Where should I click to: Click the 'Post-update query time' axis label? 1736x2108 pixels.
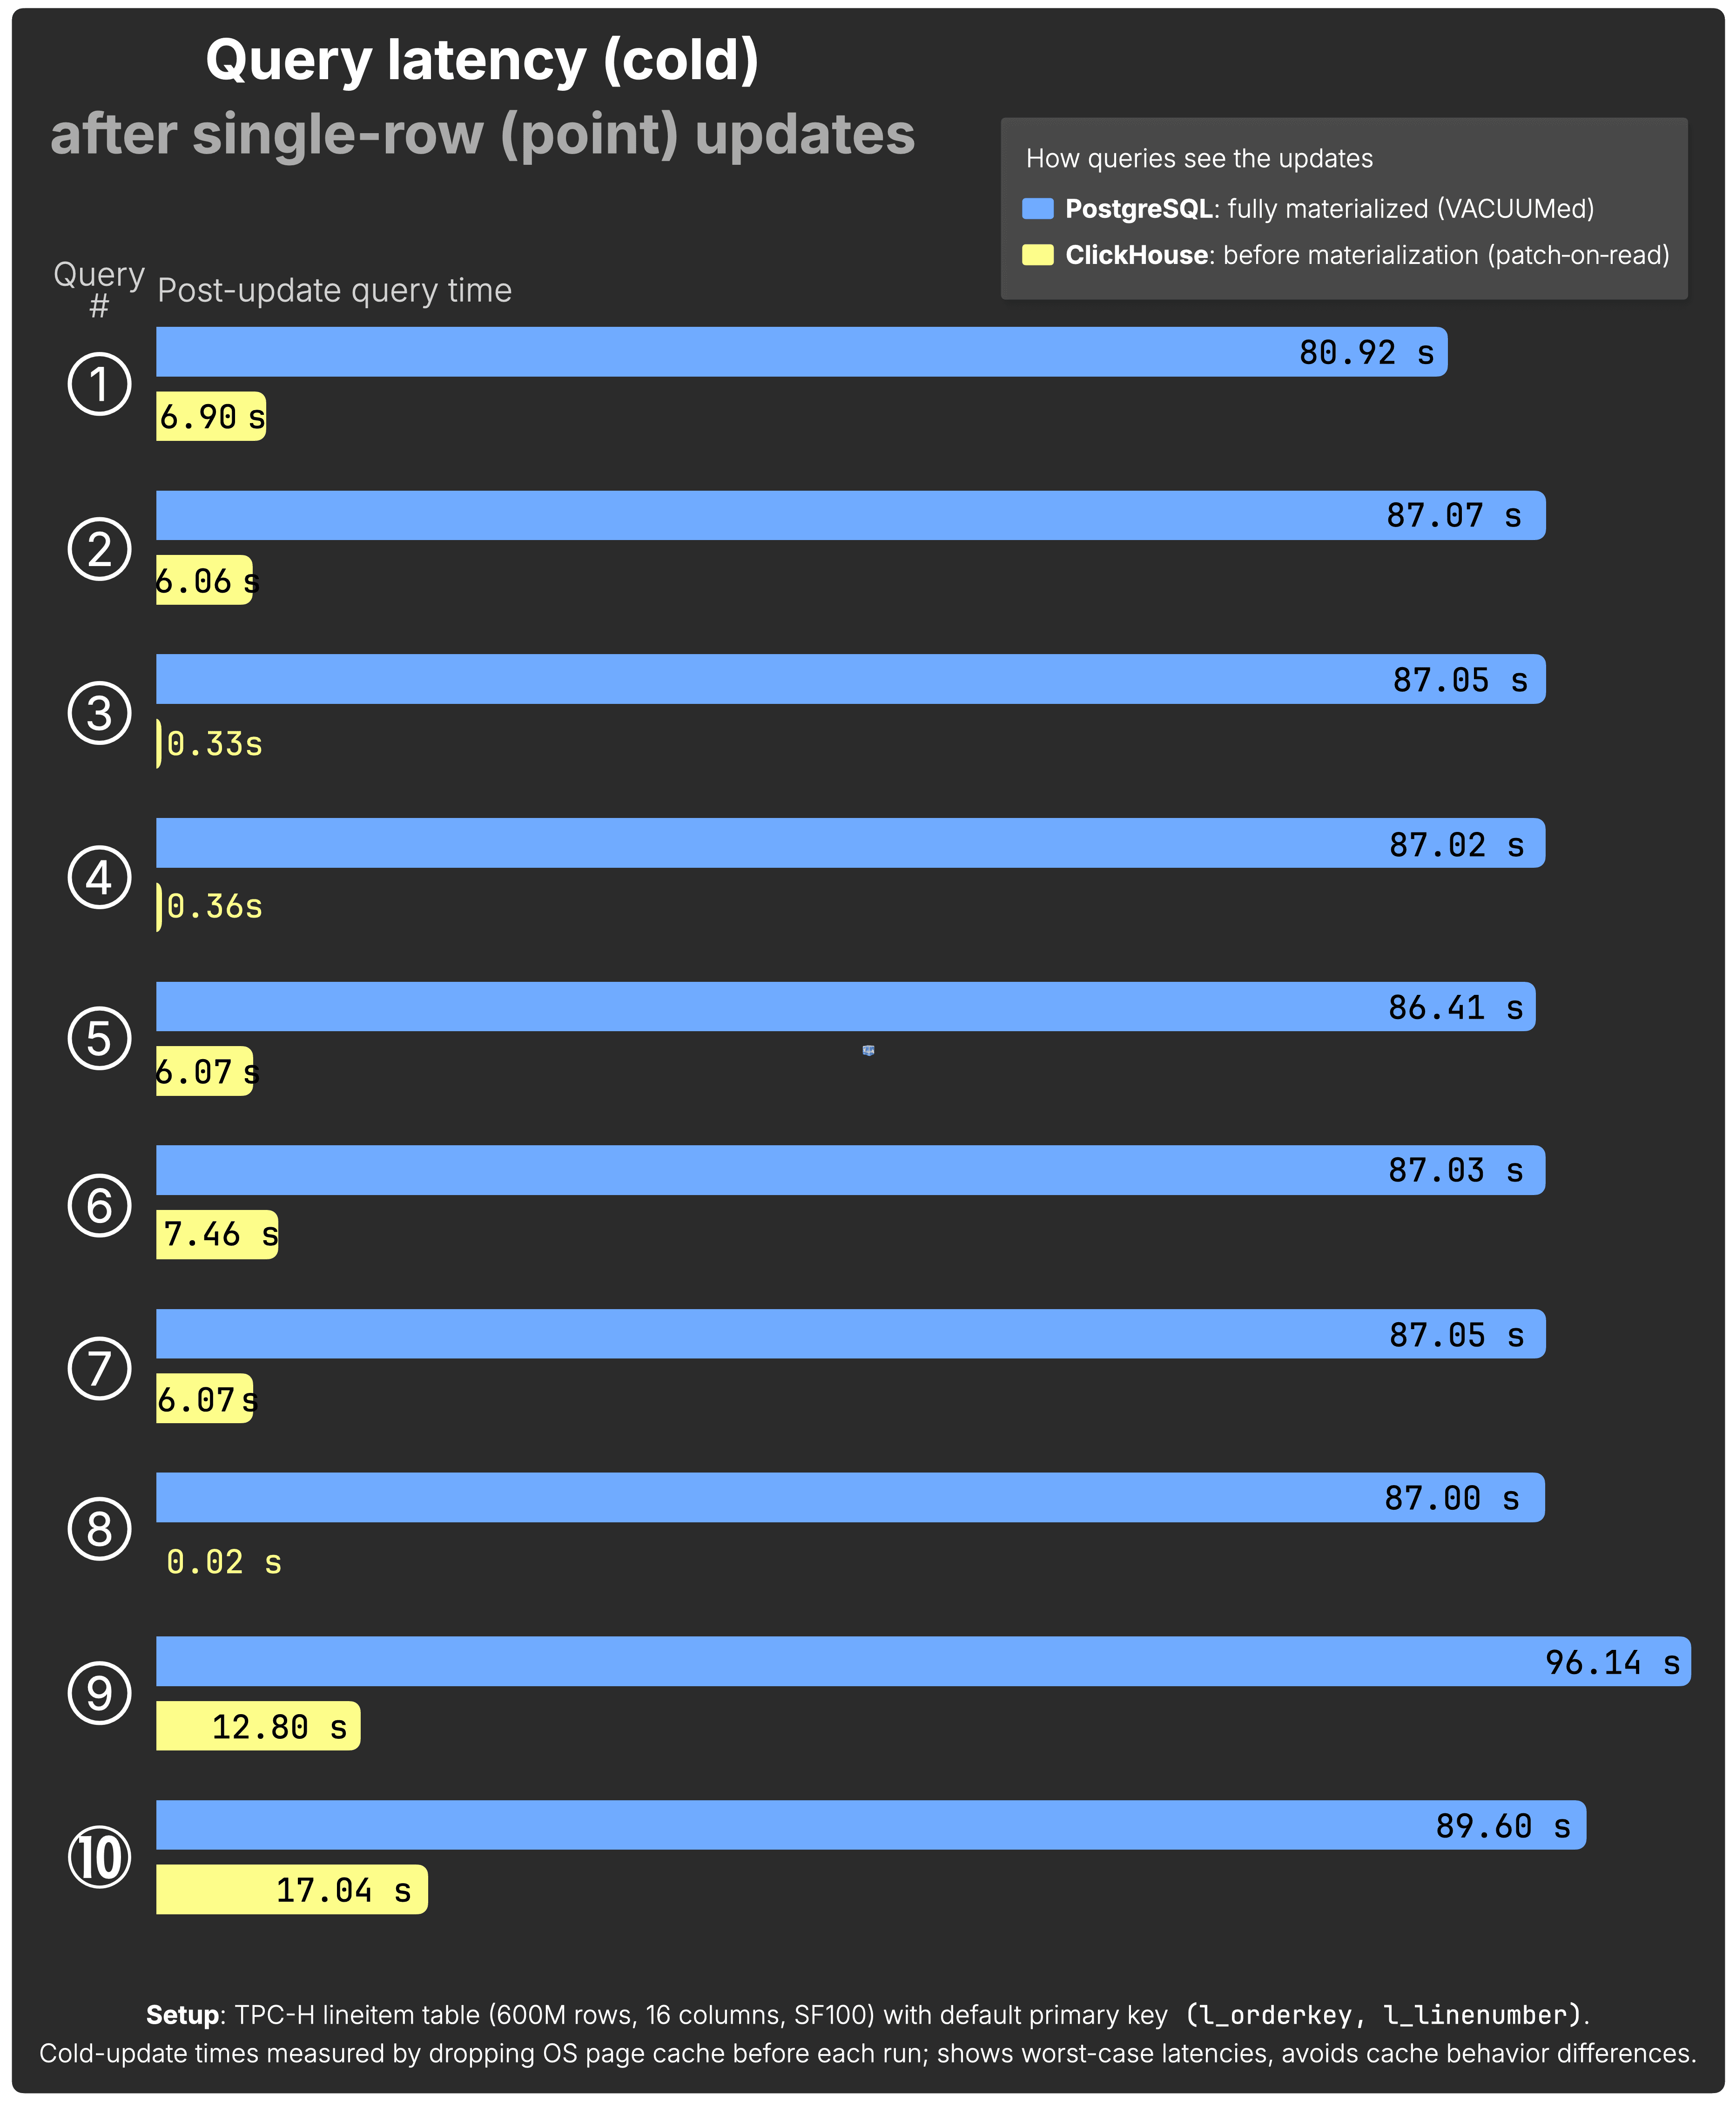tap(334, 290)
